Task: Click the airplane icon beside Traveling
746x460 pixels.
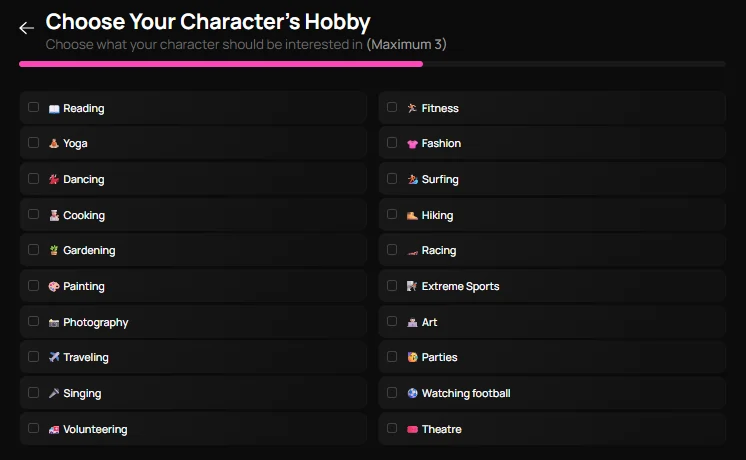Action: pos(54,358)
